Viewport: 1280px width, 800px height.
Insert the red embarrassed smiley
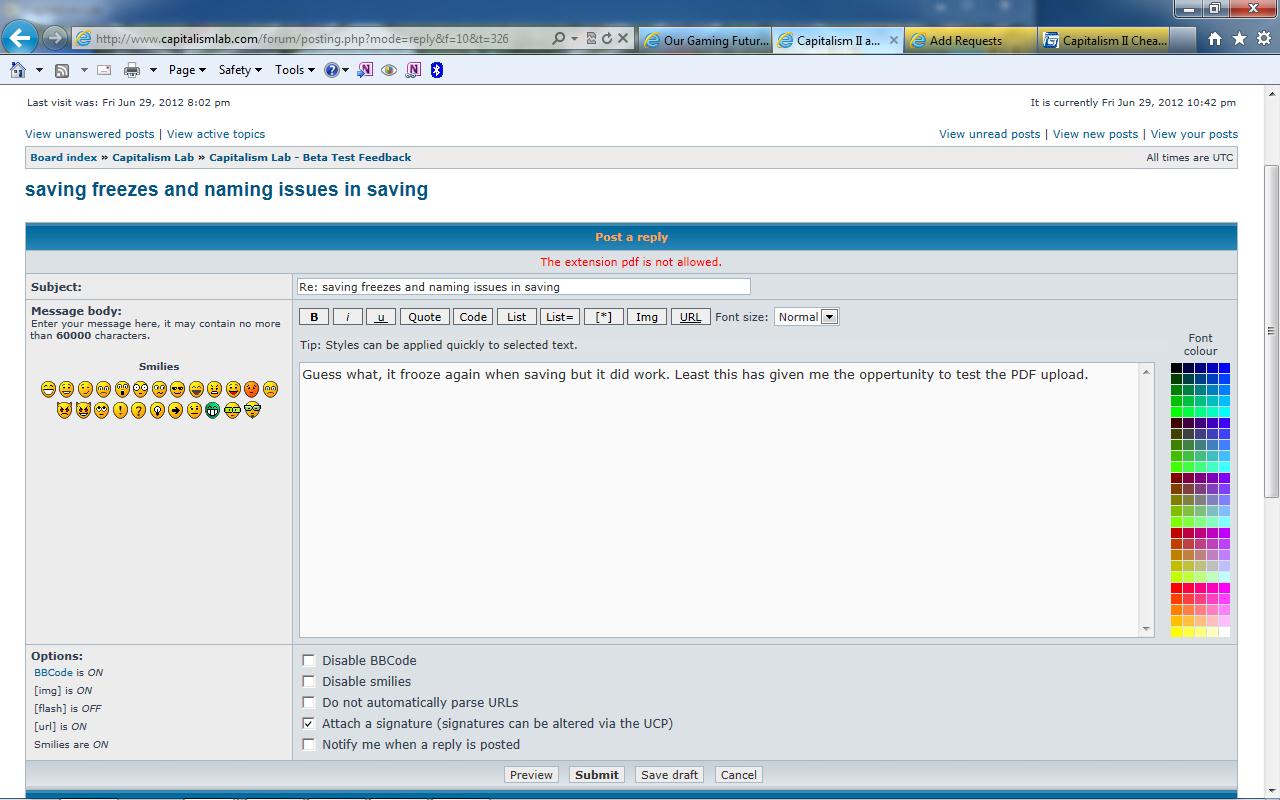tap(252, 389)
